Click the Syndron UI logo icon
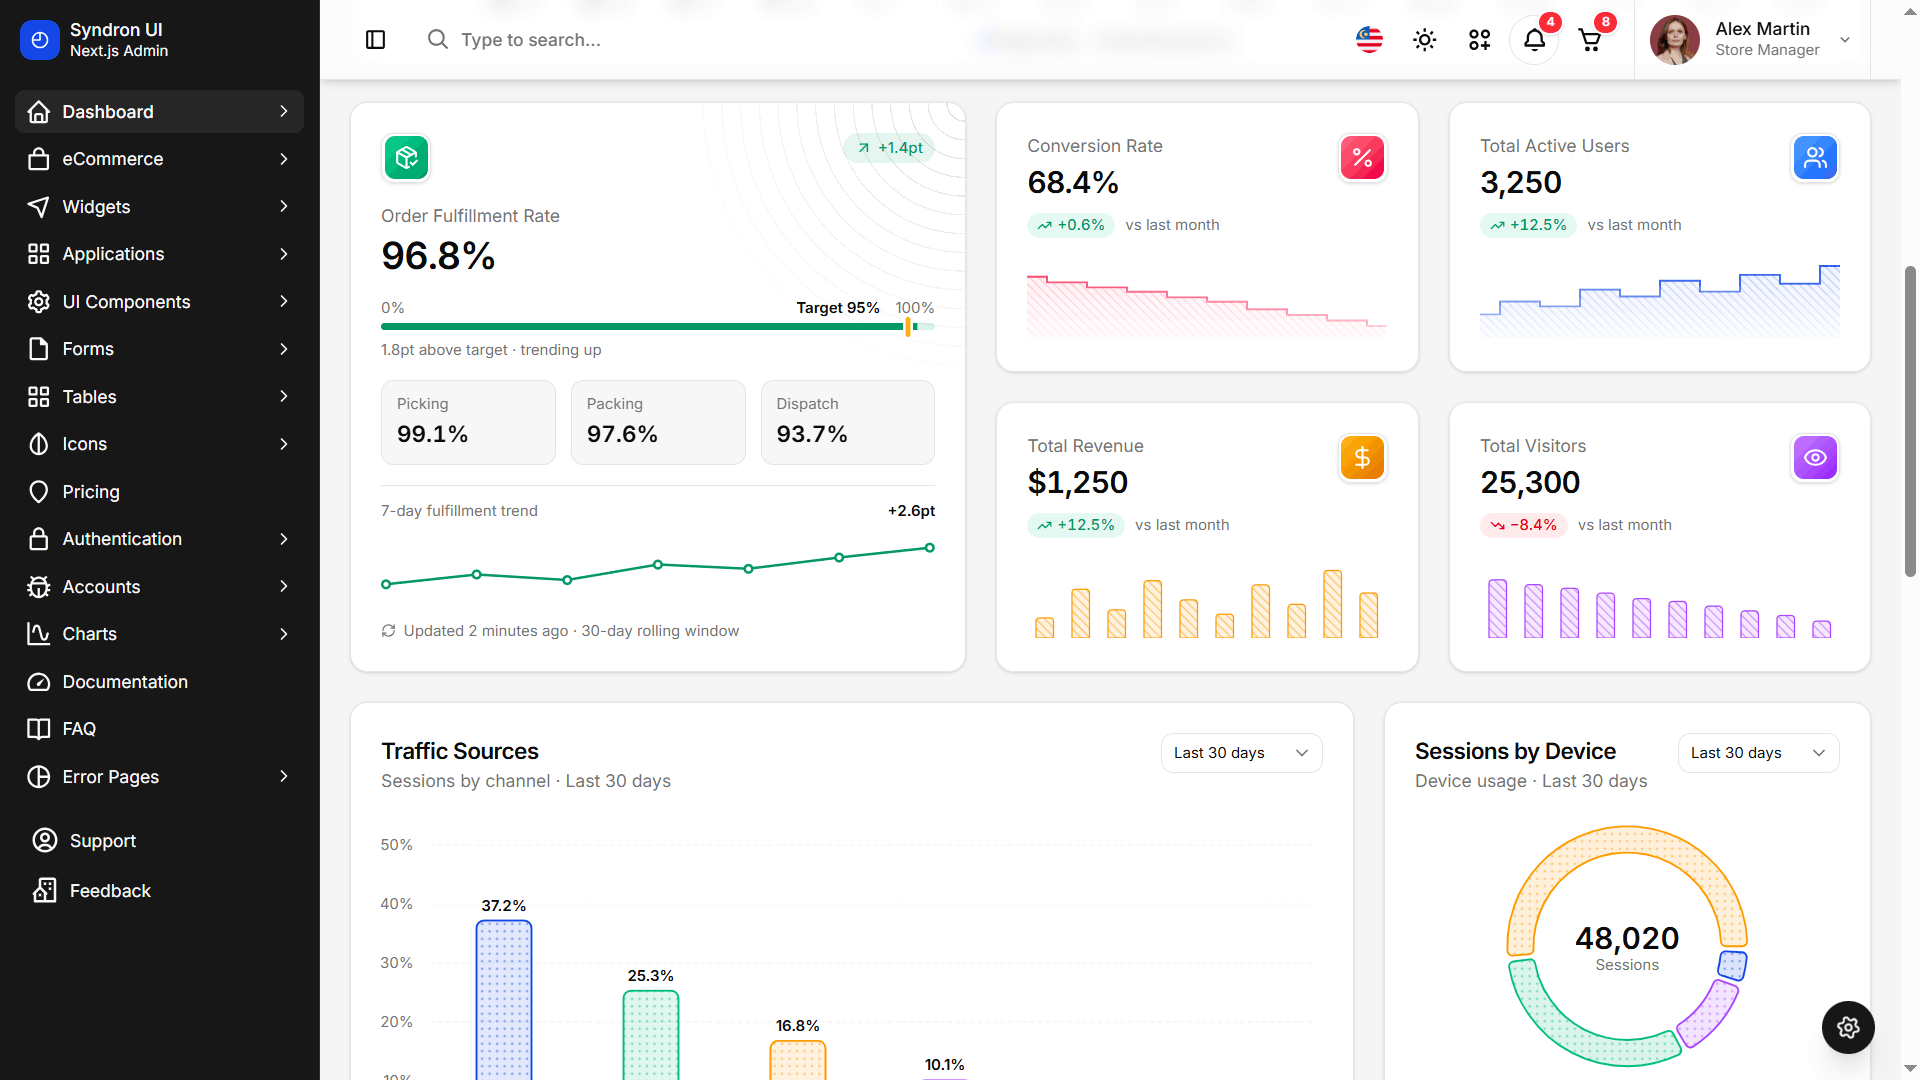The width and height of the screenshot is (1920, 1080). click(x=39, y=40)
